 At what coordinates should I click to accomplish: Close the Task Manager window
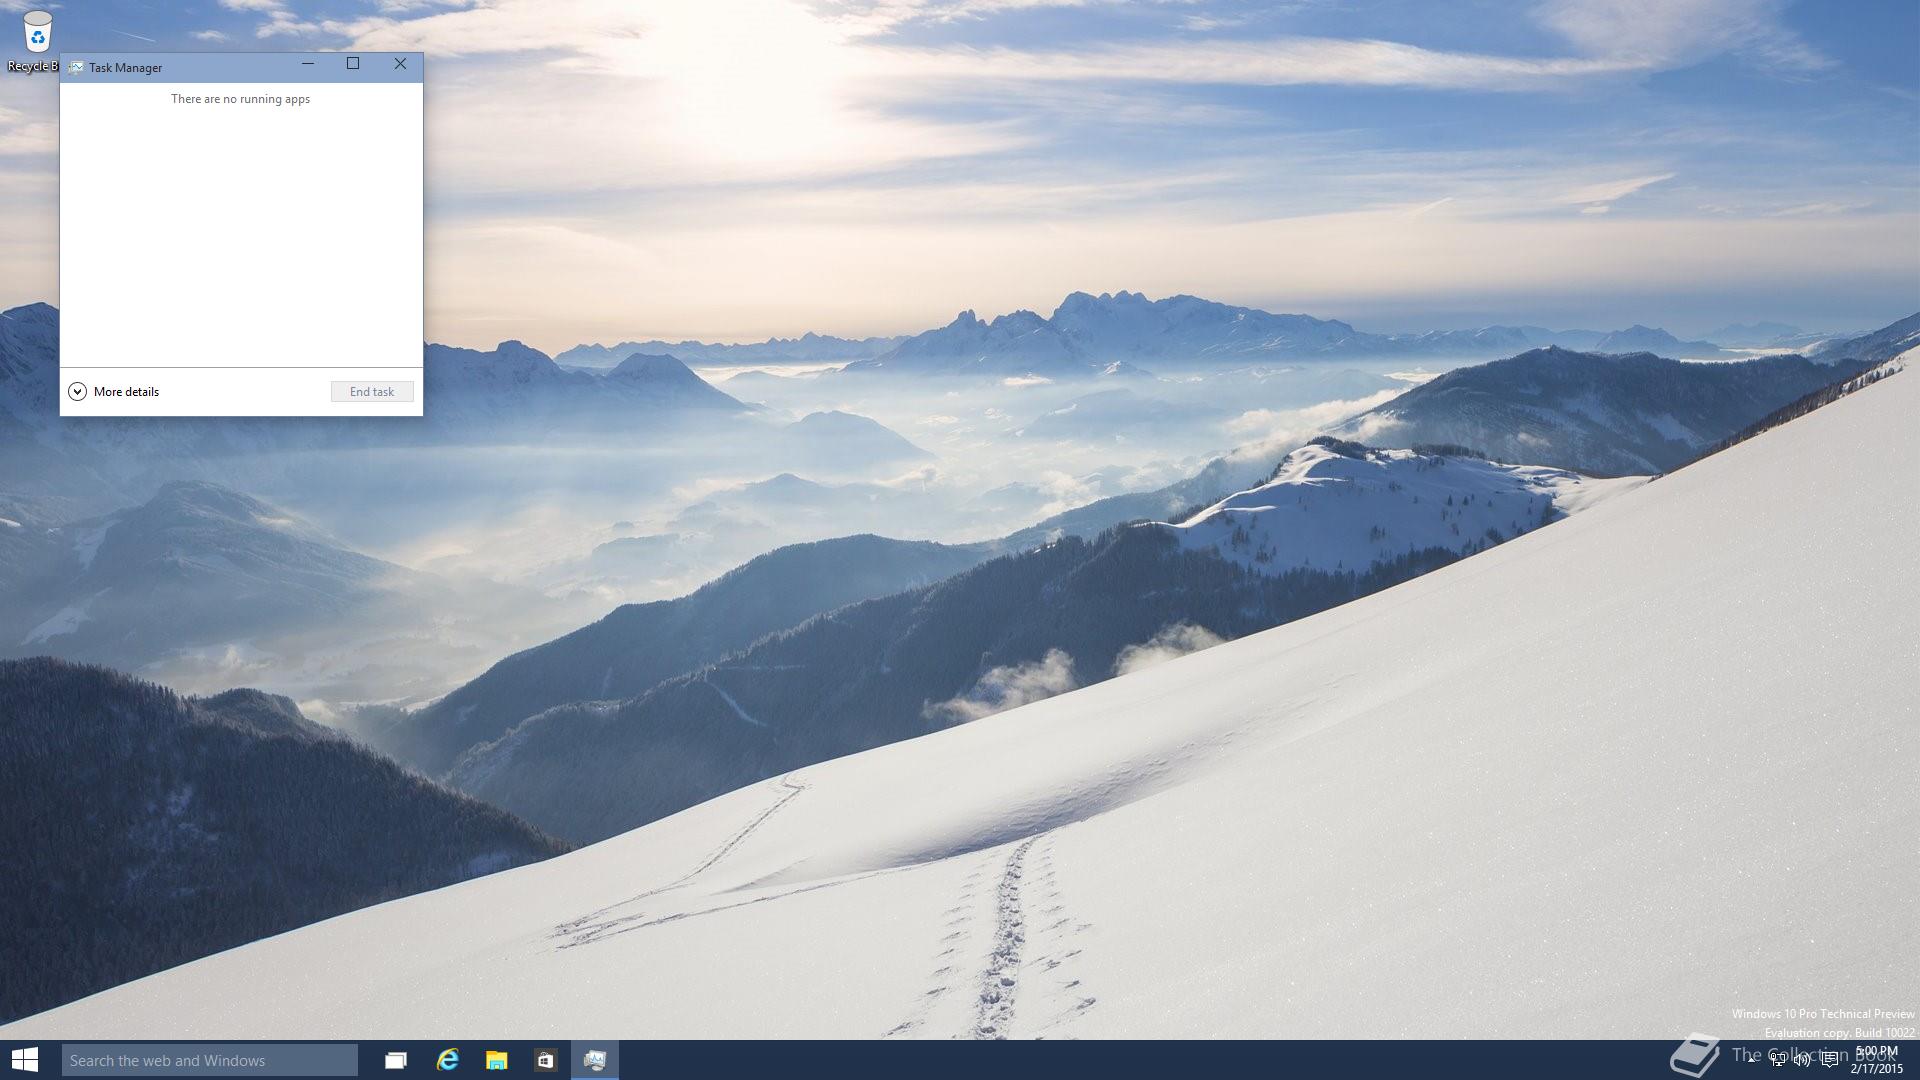point(400,64)
